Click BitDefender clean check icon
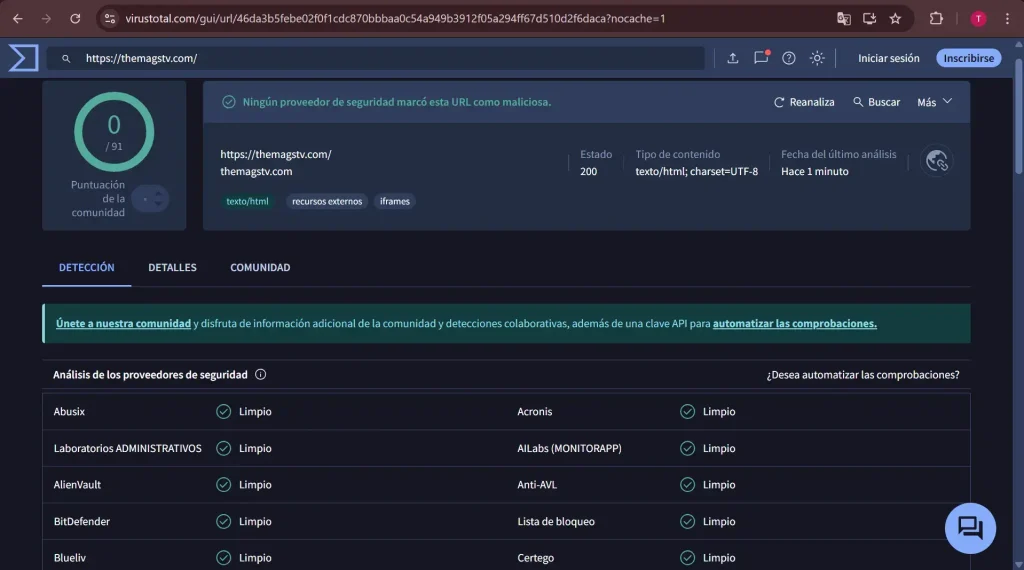The height and width of the screenshot is (570, 1024). click(223, 521)
